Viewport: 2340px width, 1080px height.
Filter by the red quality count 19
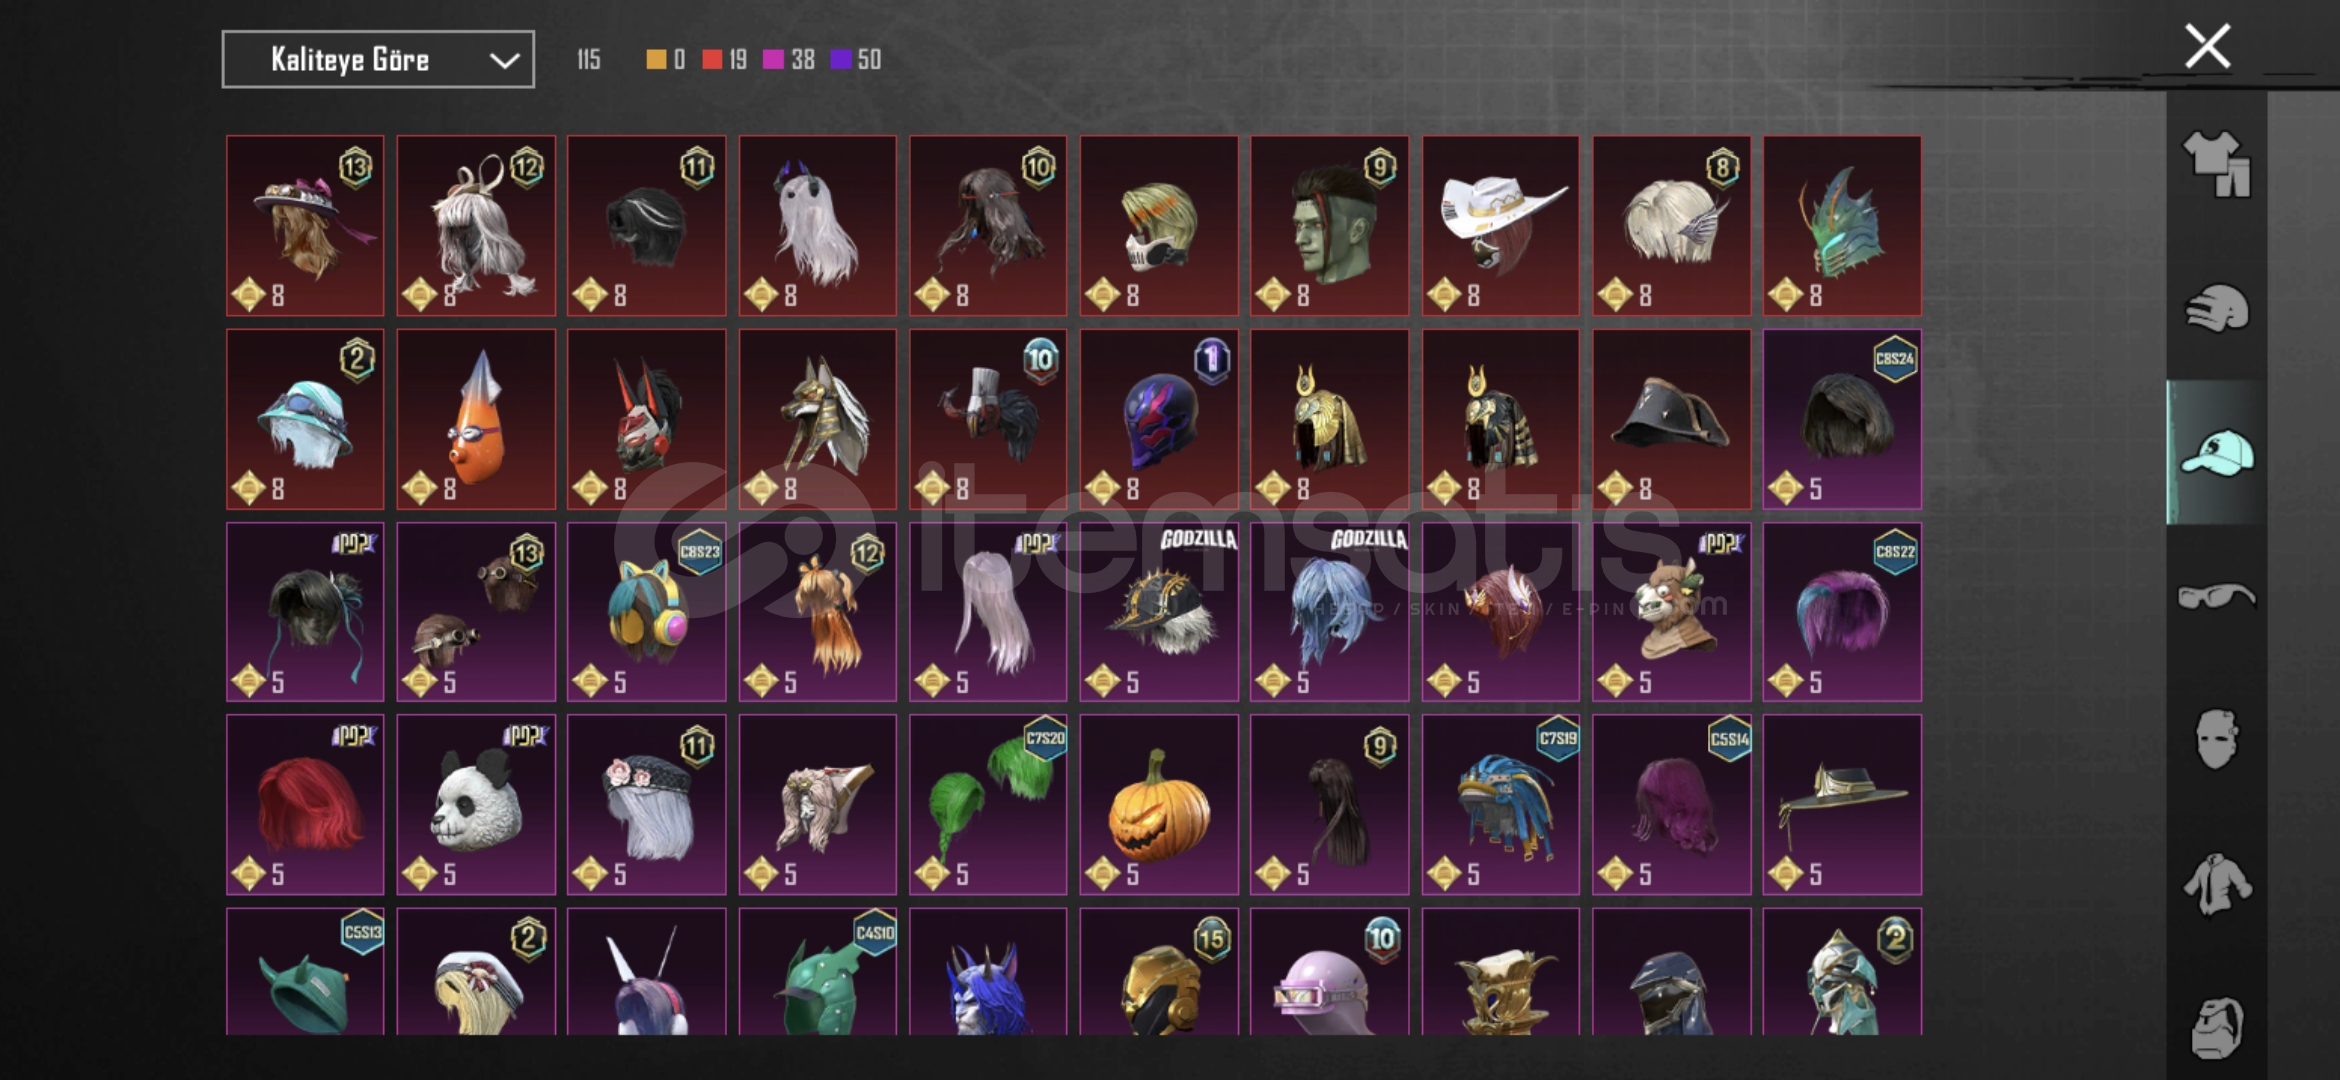pyautogui.click(x=725, y=60)
